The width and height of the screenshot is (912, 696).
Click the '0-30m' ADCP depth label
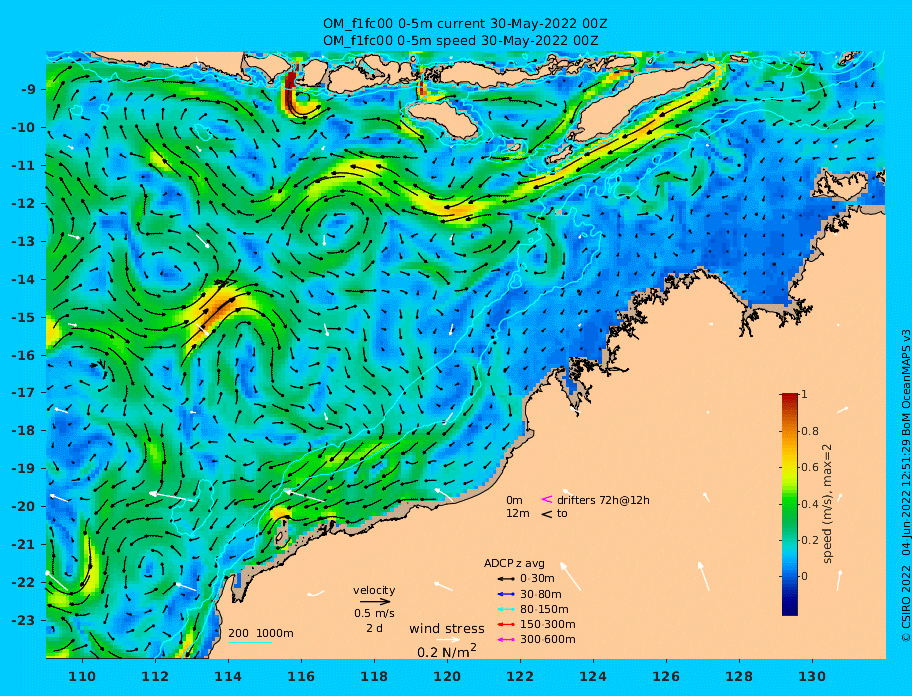(x=537, y=579)
